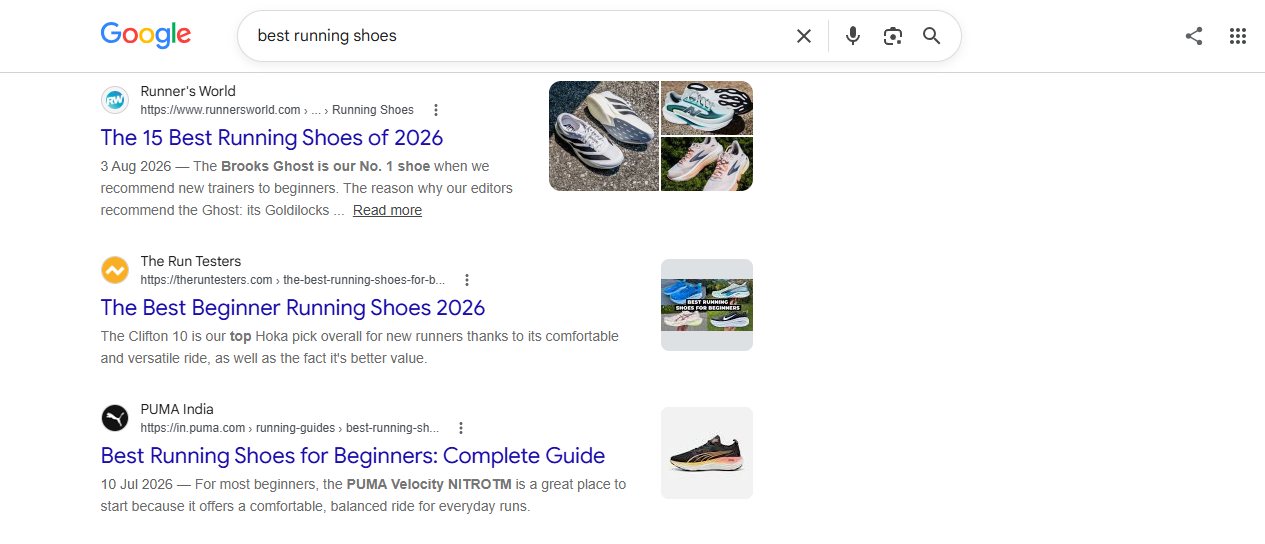Click the Runner's World site name
Image resolution: width=1265 pixels, height=544 pixels.
(188, 91)
